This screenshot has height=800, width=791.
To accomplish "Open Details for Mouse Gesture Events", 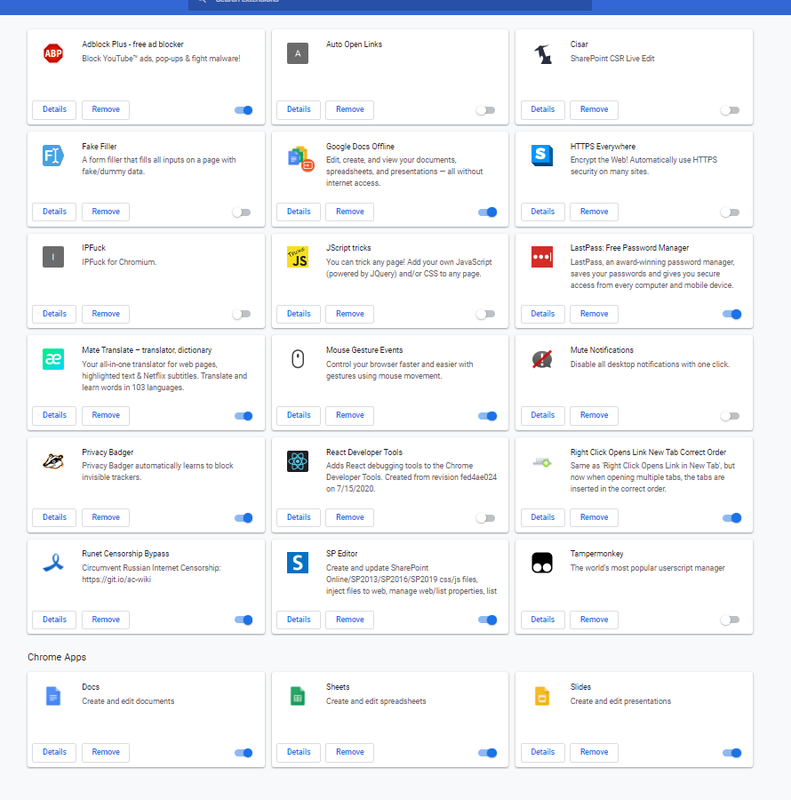I will 299,415.
